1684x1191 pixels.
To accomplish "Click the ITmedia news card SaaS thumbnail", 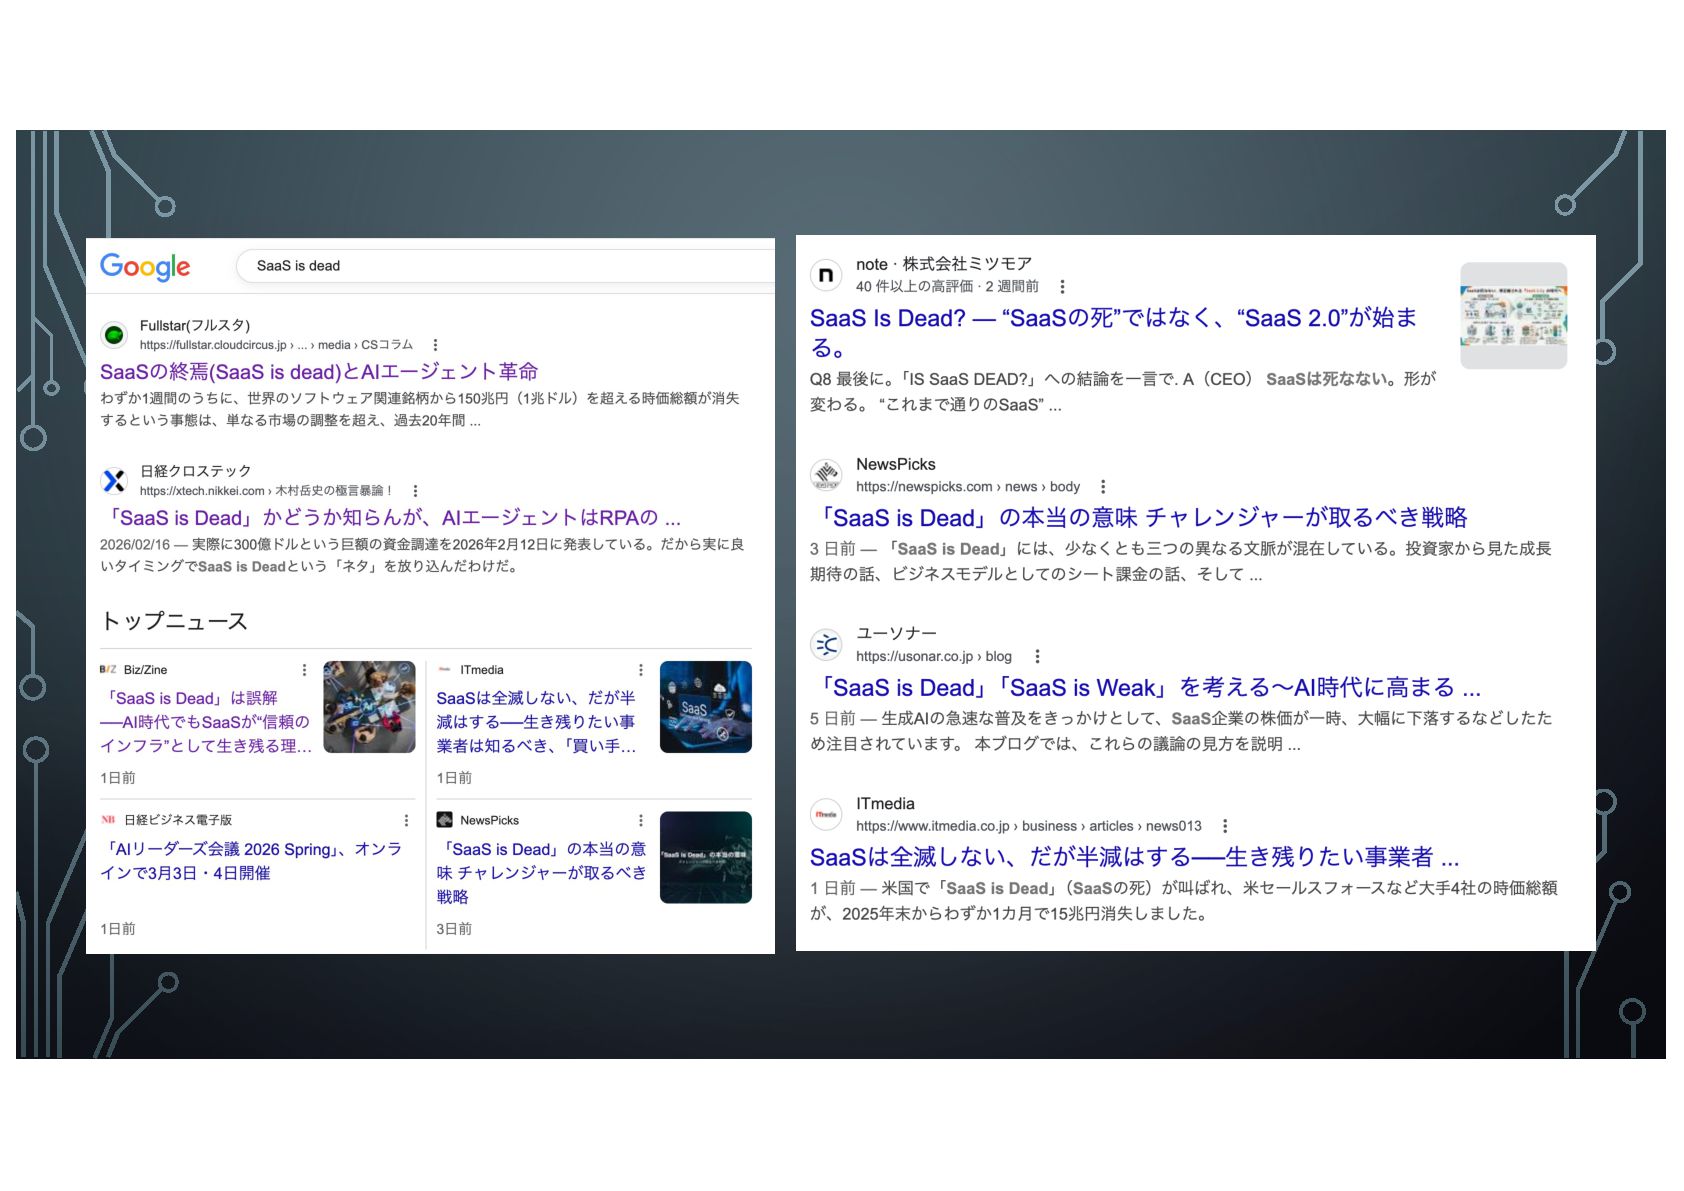I will point(706,707).
